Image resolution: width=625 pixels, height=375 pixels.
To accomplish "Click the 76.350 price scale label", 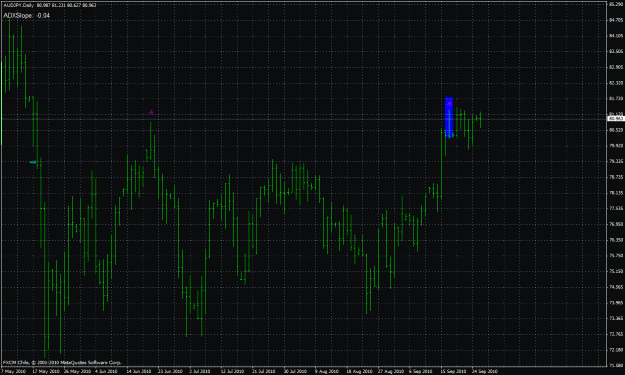I will [616, 240].
